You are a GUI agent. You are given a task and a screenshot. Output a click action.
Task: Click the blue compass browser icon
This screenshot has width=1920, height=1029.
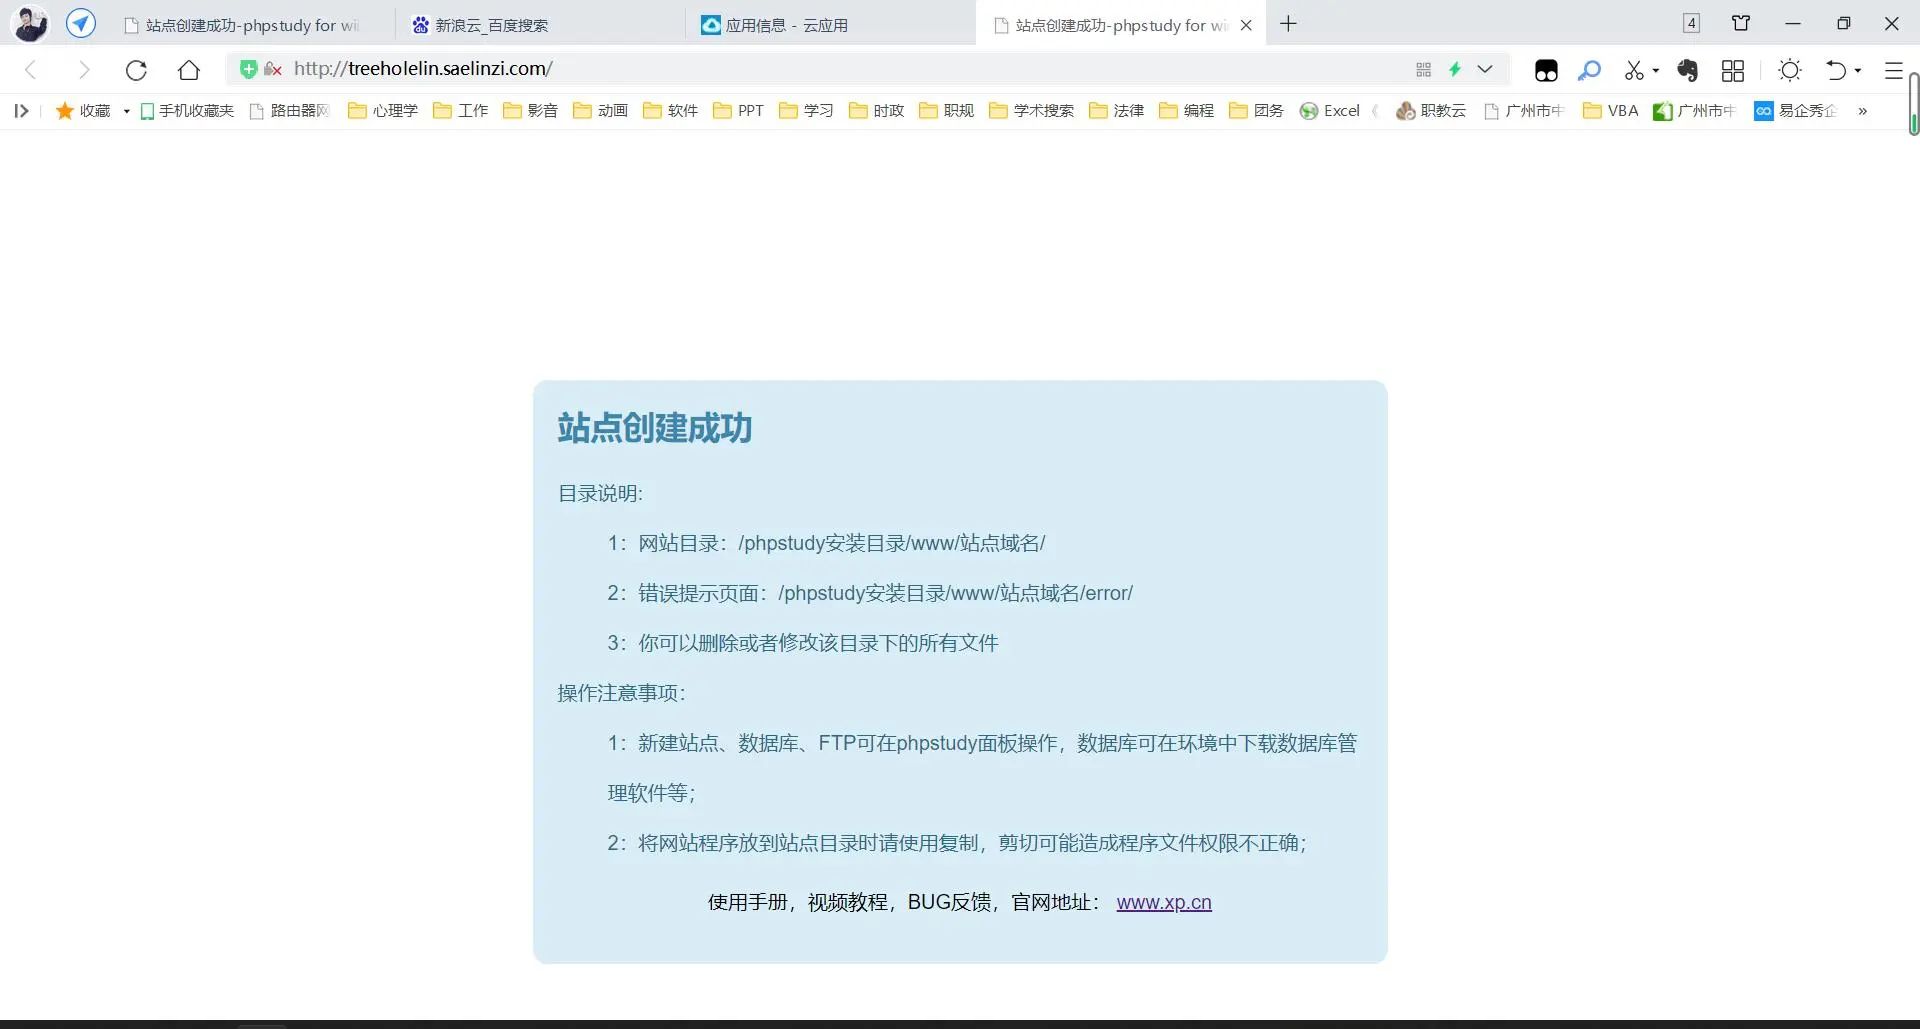point(81,23)
